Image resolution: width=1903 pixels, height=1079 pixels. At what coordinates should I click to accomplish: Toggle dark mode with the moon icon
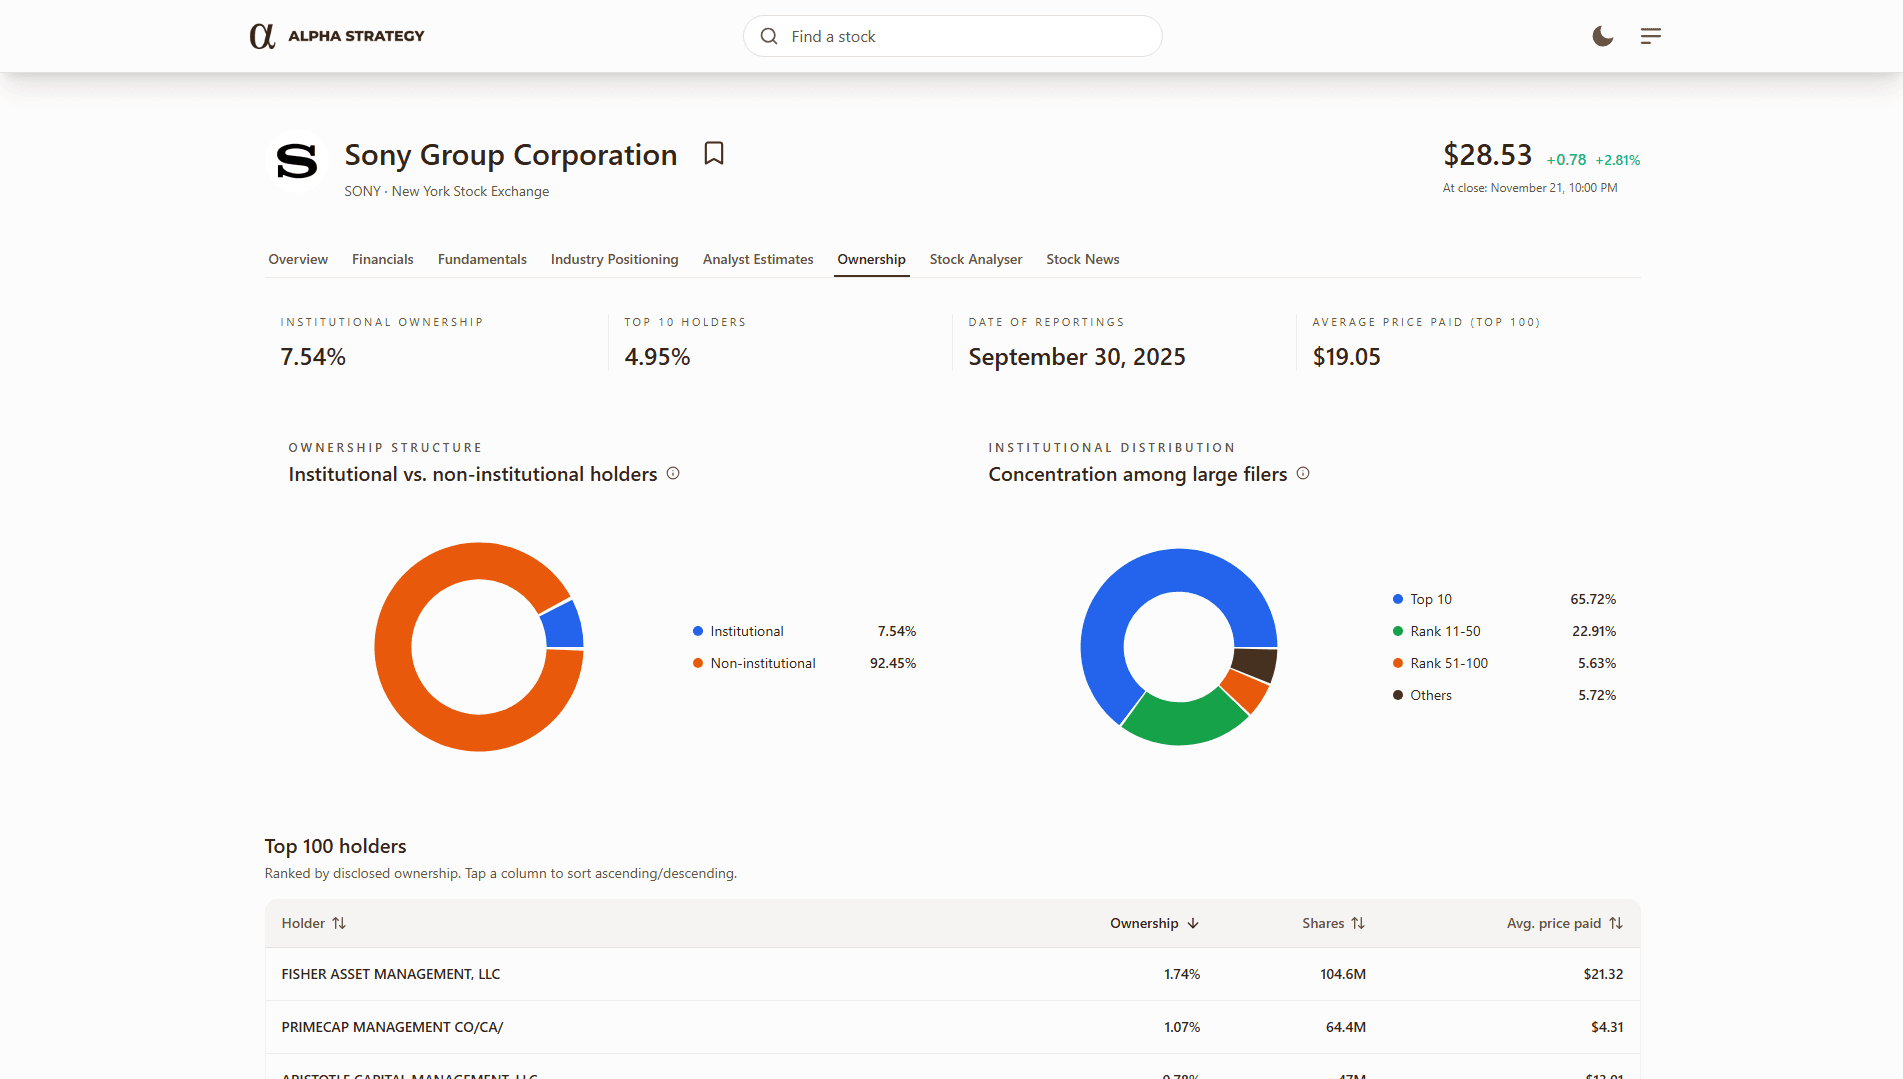click(x=1602, y=36)
